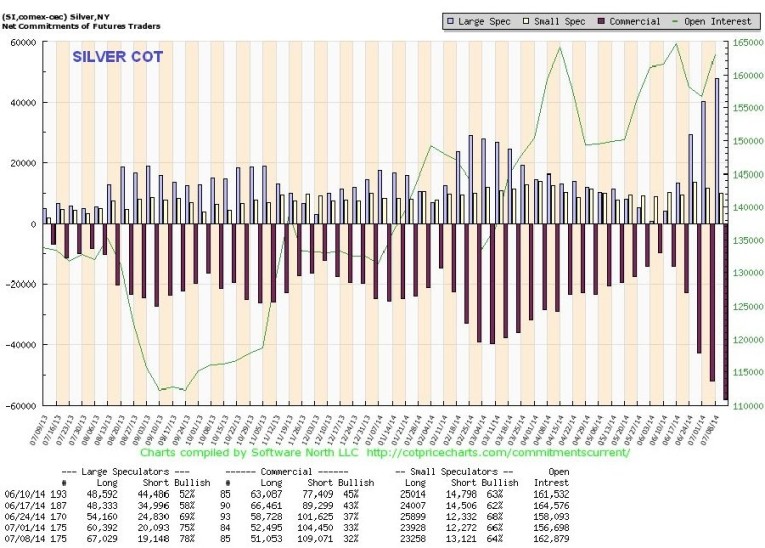This screenshot has height=548, width=765.
Task: Open the cotpricecharts.com commitmentscurrent link
Action: coord(499,452)
